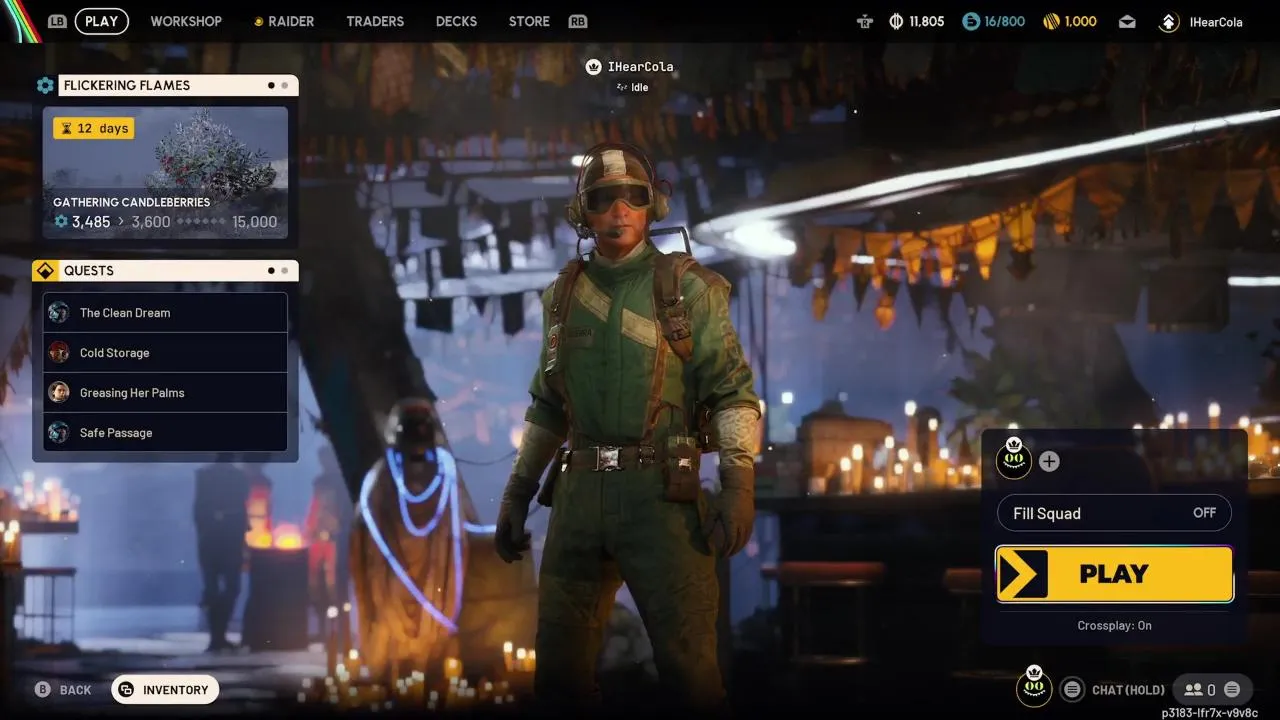Click the hourglass icon in the 12 days badge
This screenshot has height=720, width=1280.
(x=66, y=128)
